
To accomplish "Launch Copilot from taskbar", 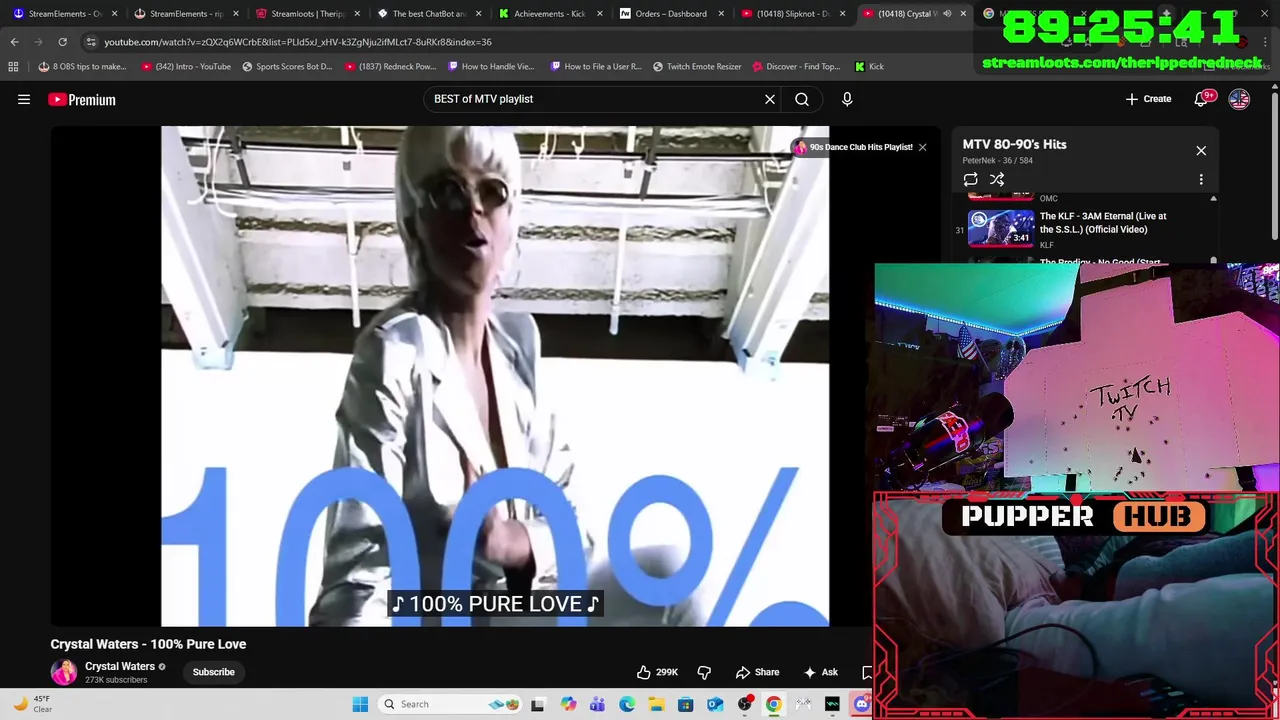I will [x=568, y=704].
